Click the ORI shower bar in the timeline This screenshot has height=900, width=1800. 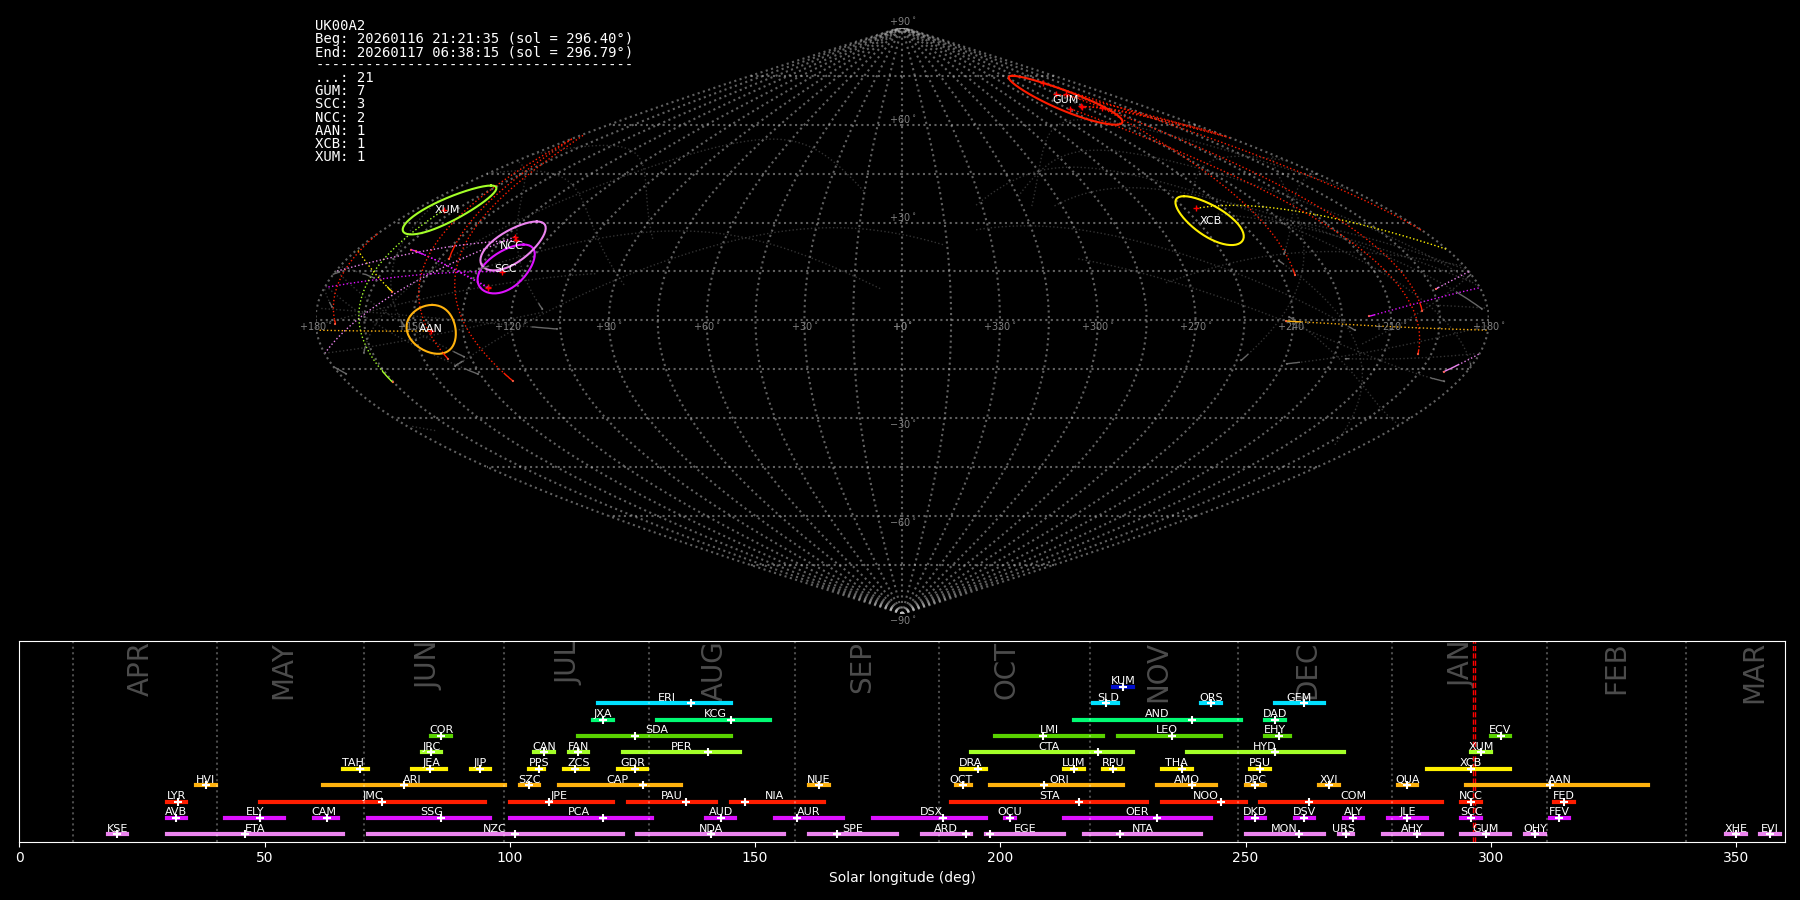(1057, 785)
